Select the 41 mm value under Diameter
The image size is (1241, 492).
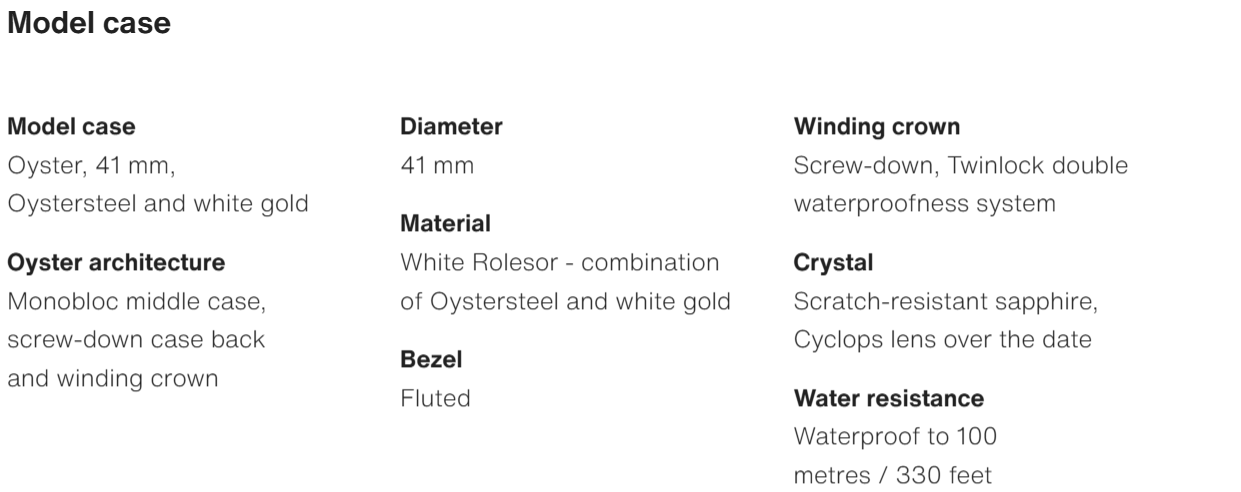click(437, 165)
